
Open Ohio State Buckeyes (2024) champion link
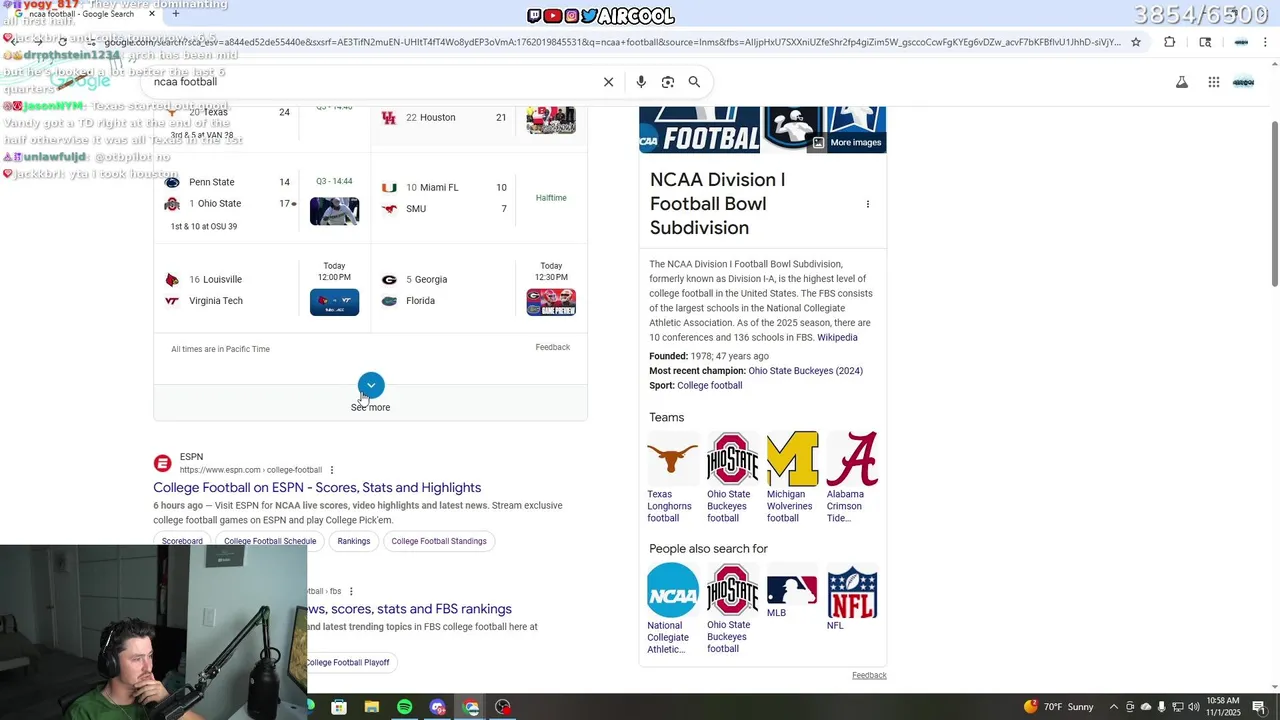click(806, 371)
